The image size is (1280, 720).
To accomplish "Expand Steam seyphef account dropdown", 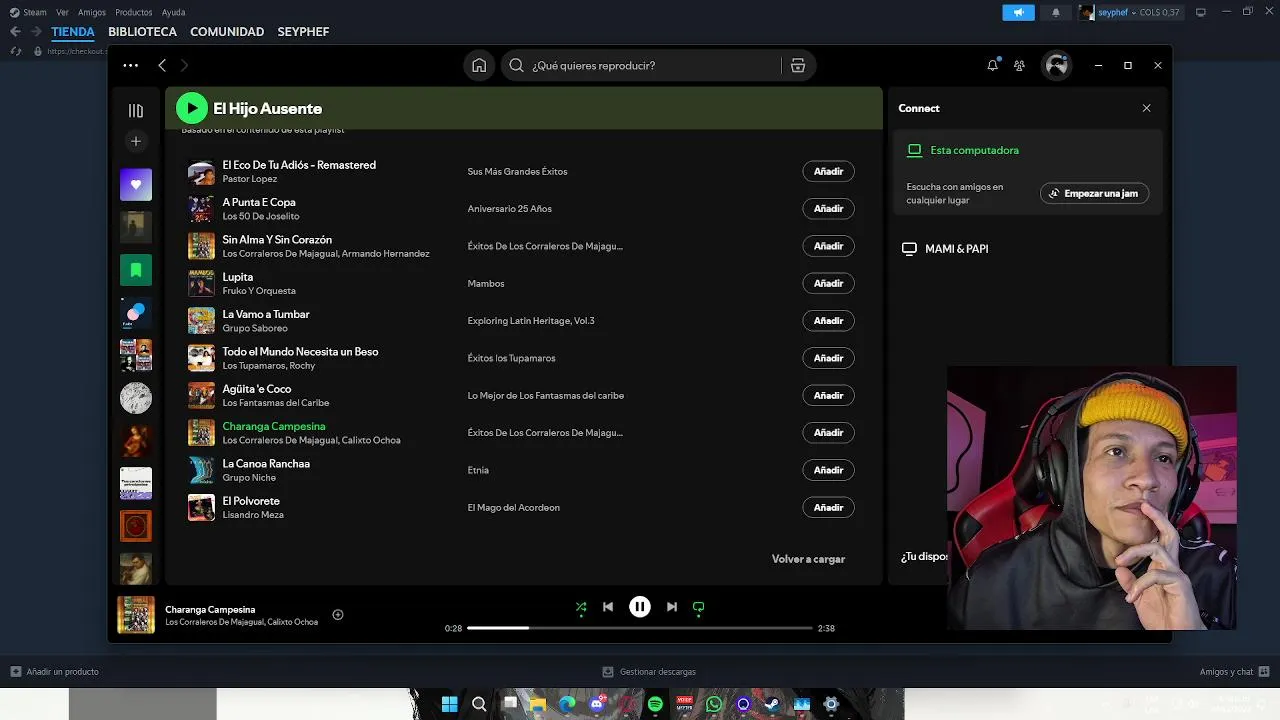I will pyautogui.click(x=1131, y=12).
